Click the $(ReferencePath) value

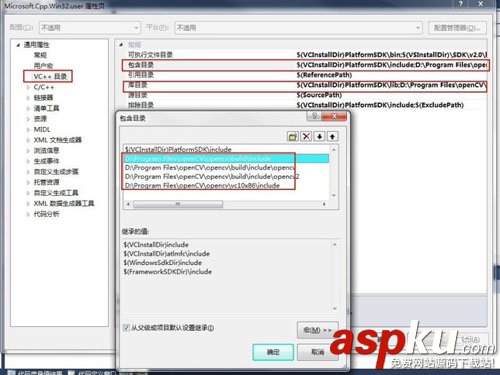click(324, 75)
